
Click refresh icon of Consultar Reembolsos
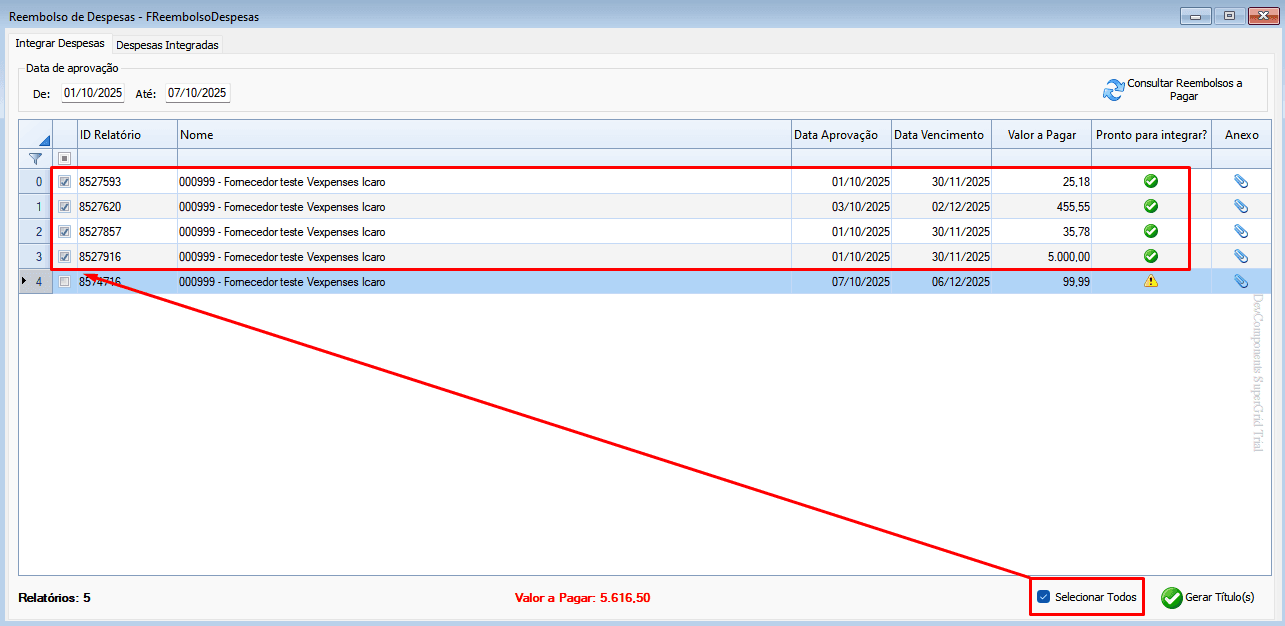coord(1113,90)
